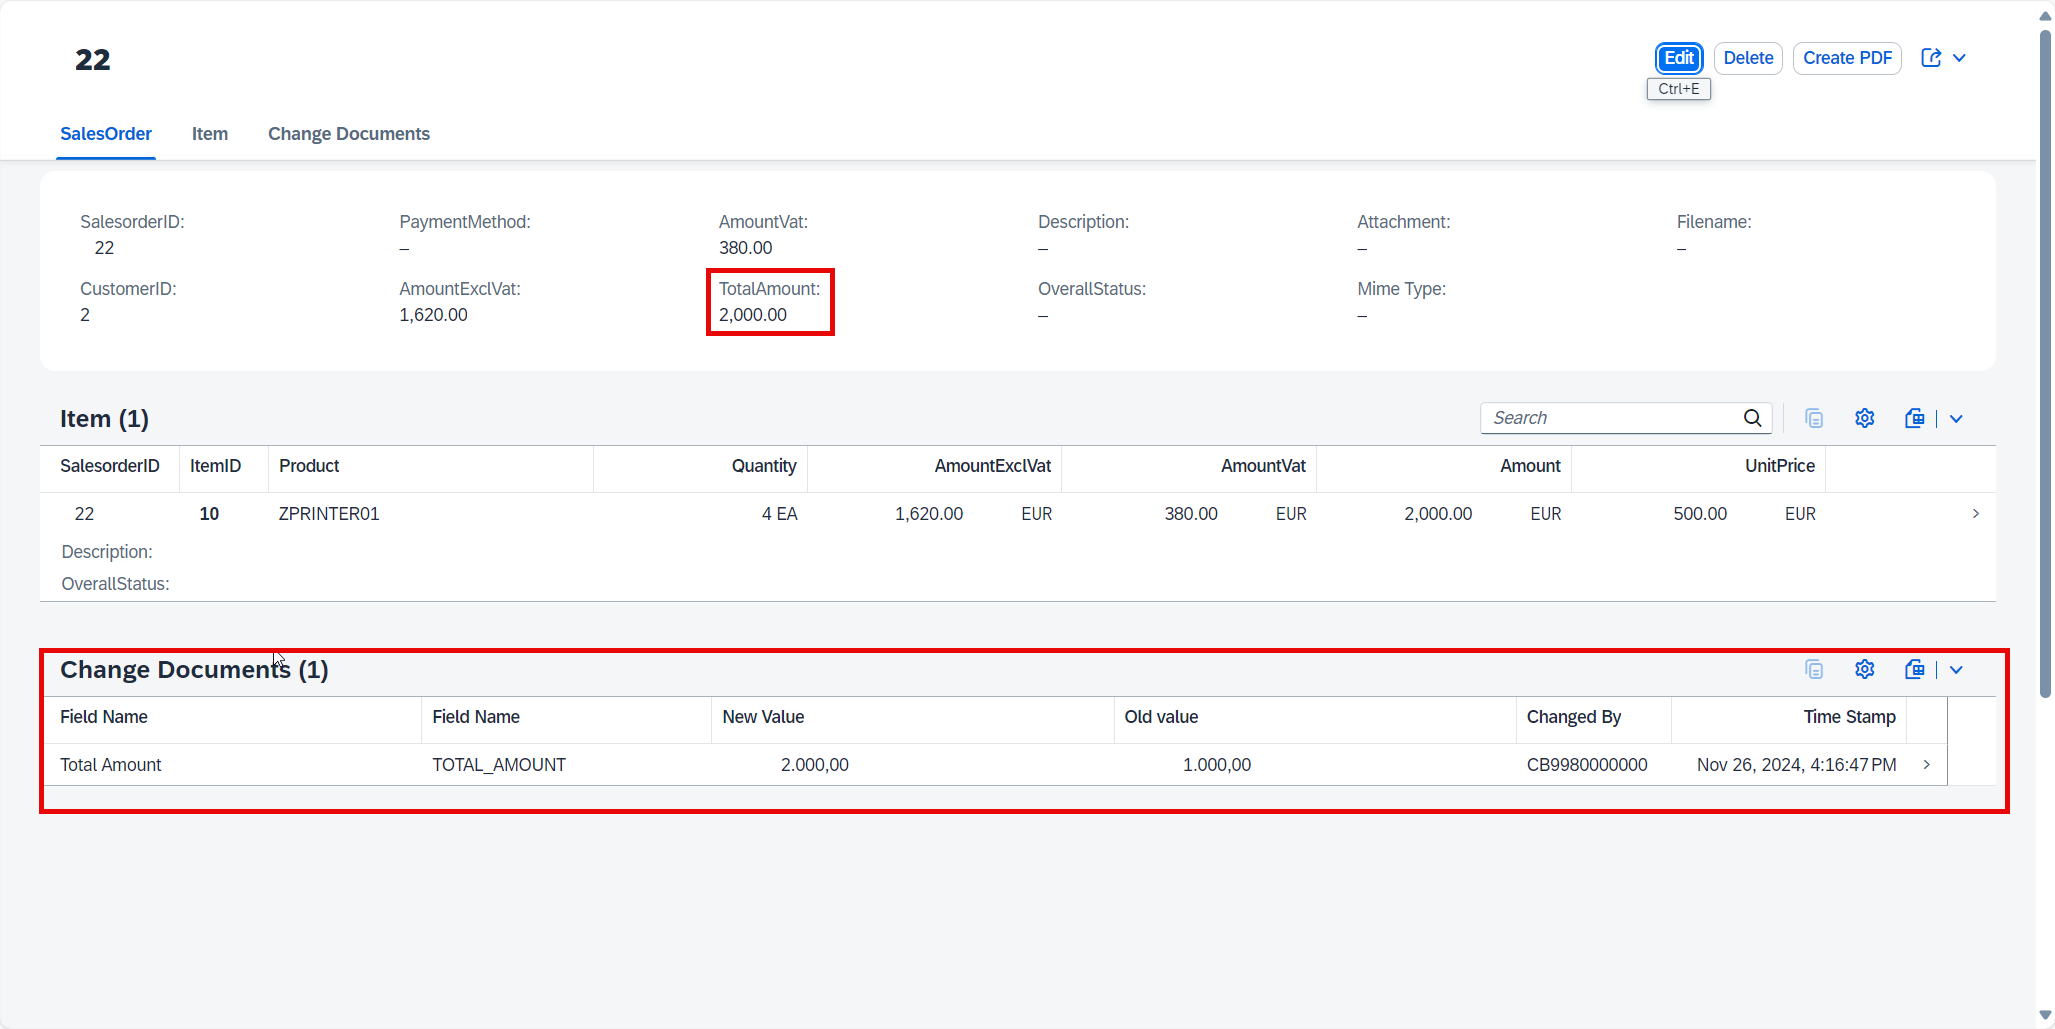Click TOTAL_AMOUNT field name cell
This screenshot has height=1029, width=2055.
pos(499,765)
